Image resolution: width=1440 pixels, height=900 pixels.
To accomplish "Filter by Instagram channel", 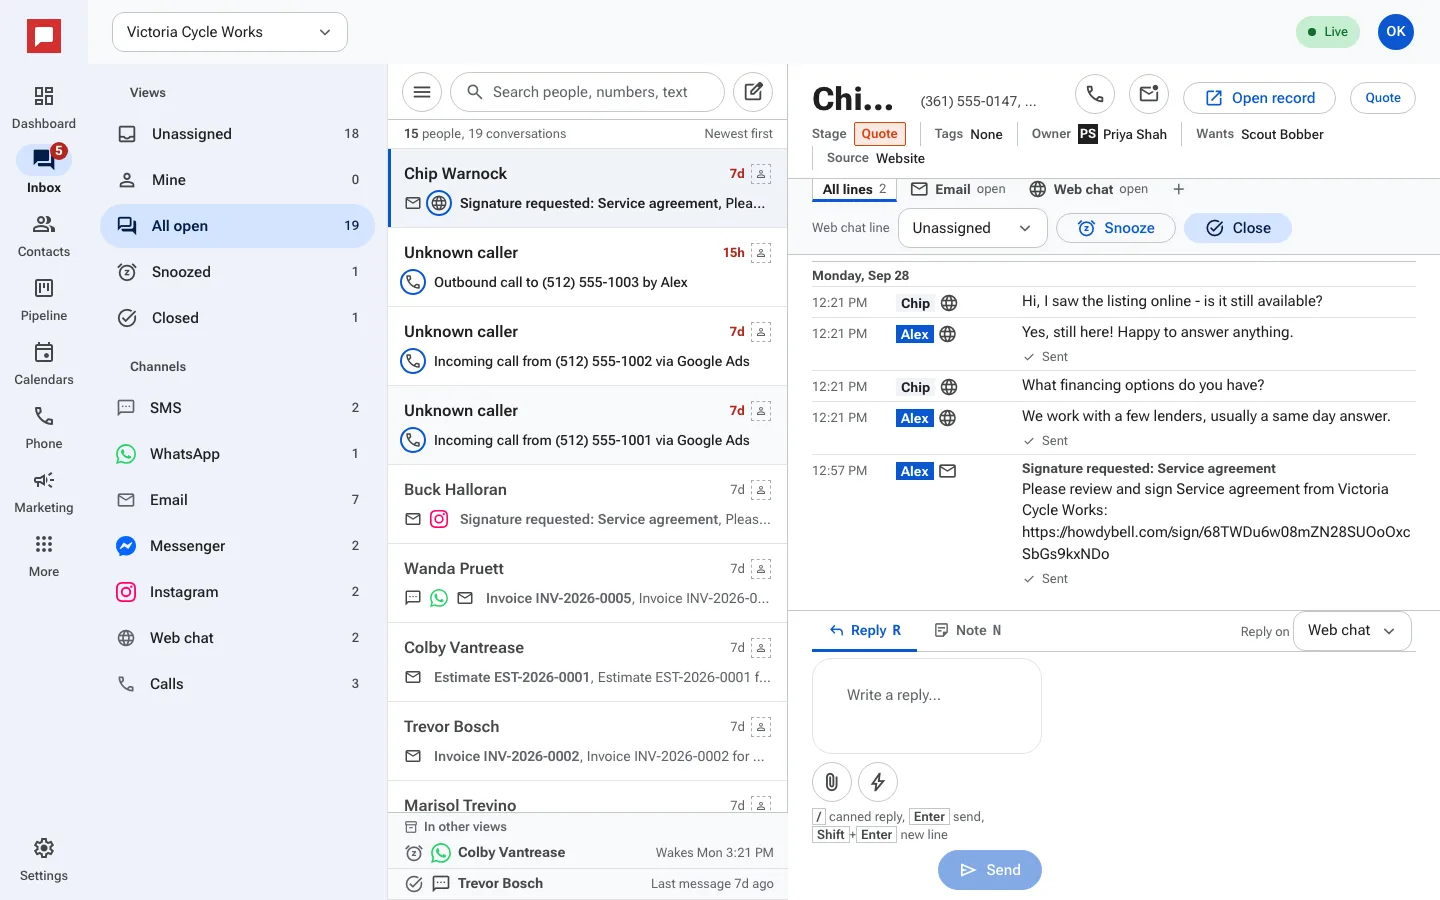I will click(x=238, y=592).
